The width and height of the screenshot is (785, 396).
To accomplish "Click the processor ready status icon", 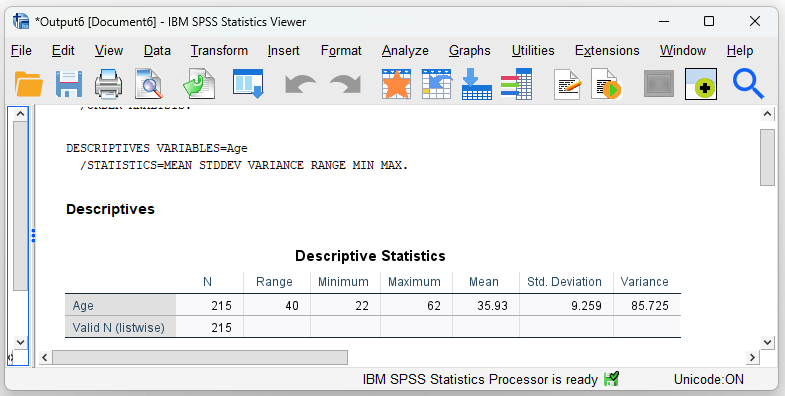I will [x=611, y=379].
